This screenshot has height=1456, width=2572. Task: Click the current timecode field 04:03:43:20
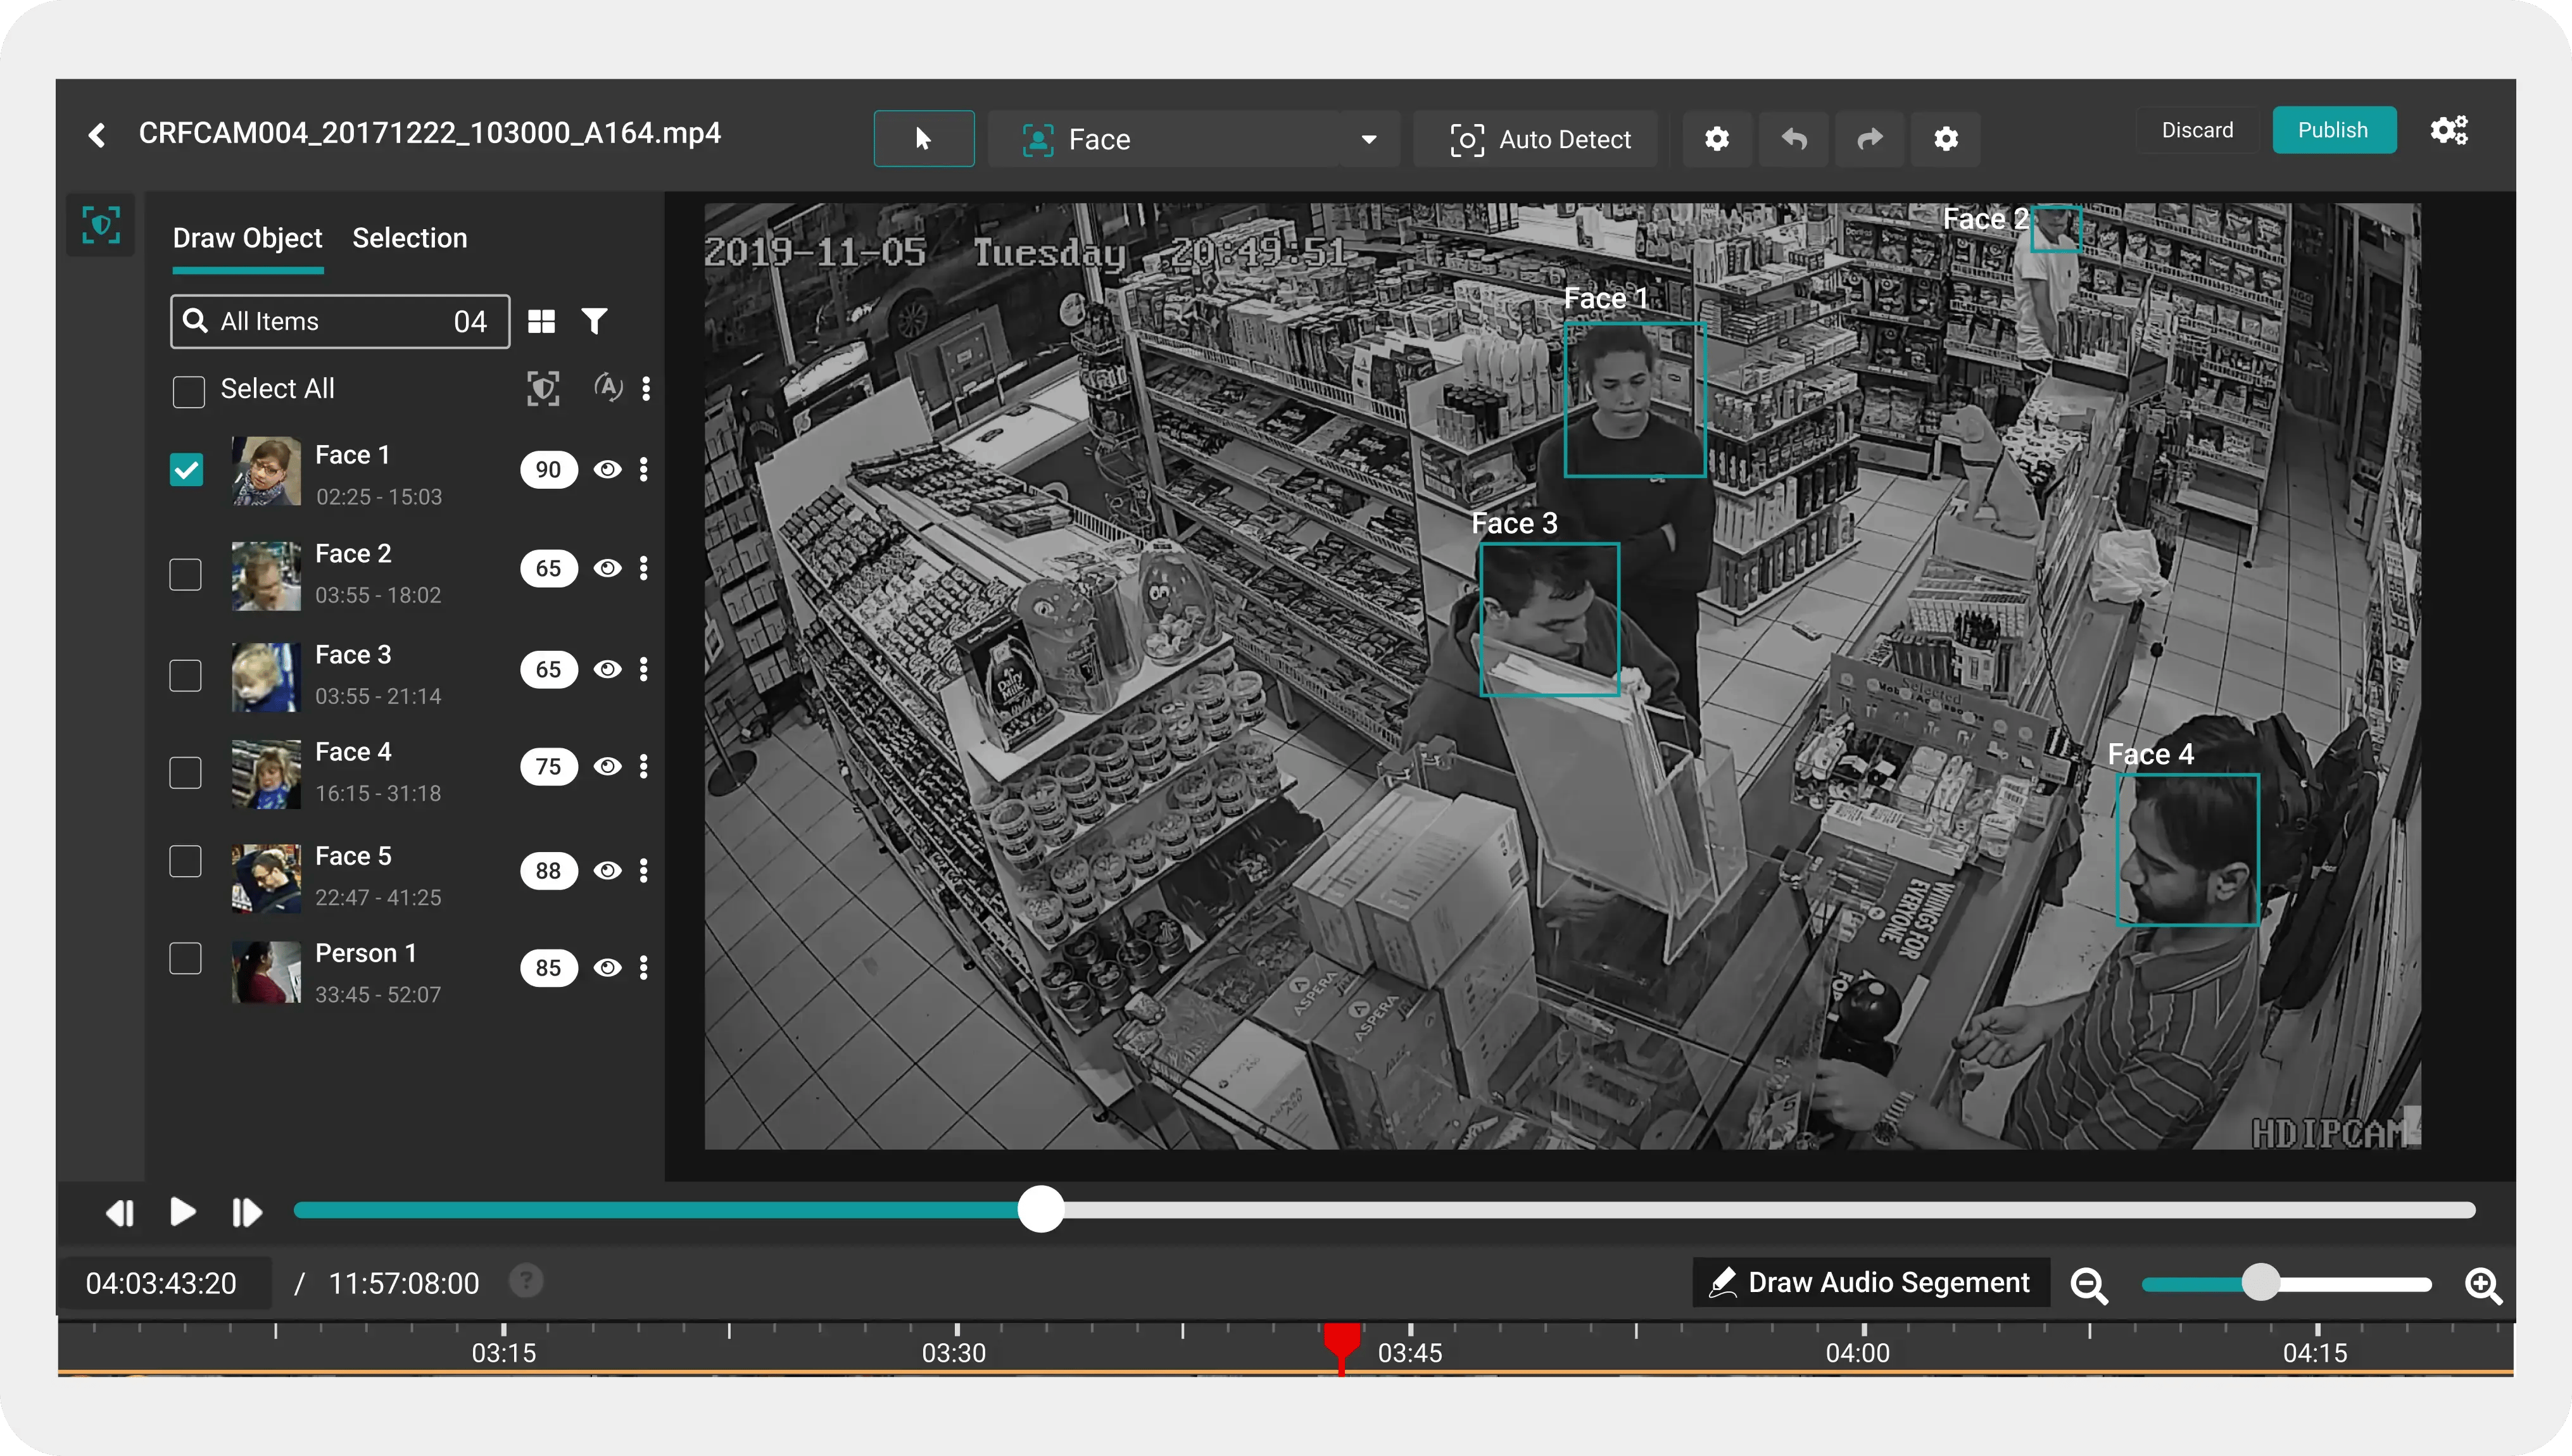164,1283
